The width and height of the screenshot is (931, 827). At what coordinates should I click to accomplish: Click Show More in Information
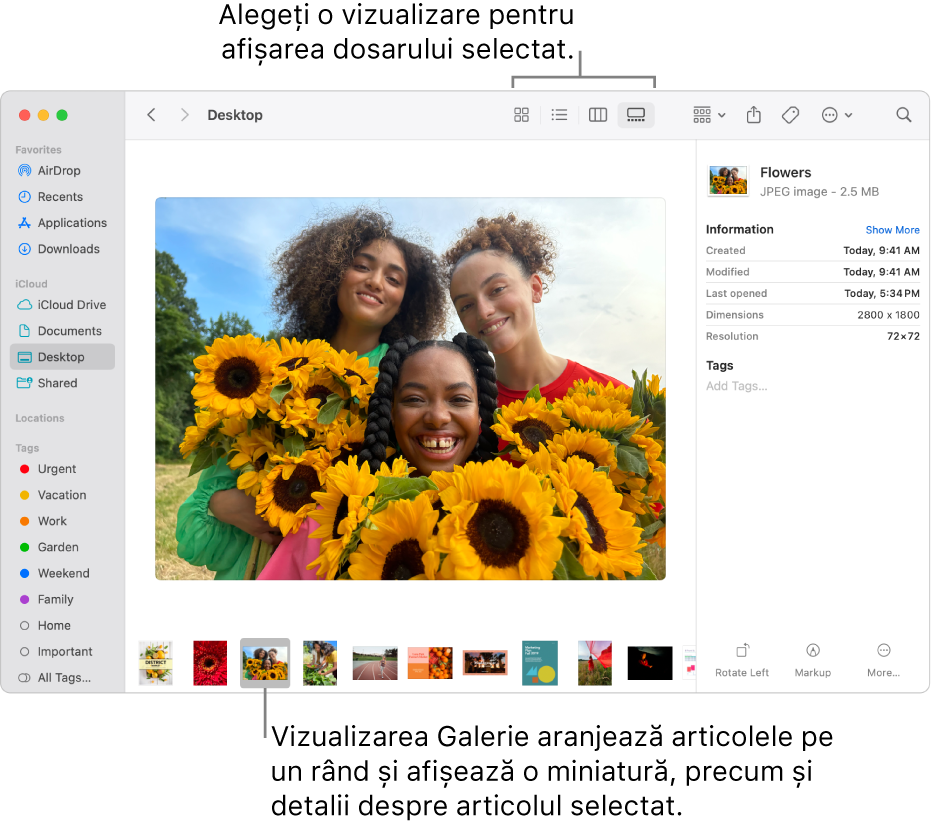pyautogui.click(x=892, y=230)
